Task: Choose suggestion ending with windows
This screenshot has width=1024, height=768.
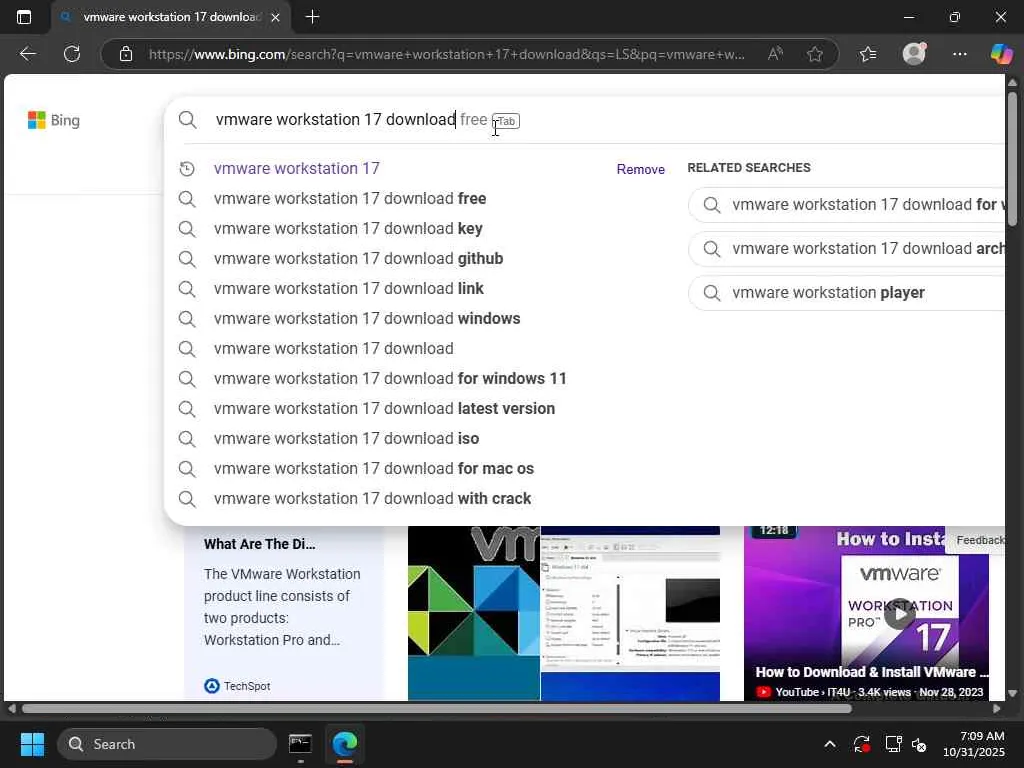Action: click(366, 319)
